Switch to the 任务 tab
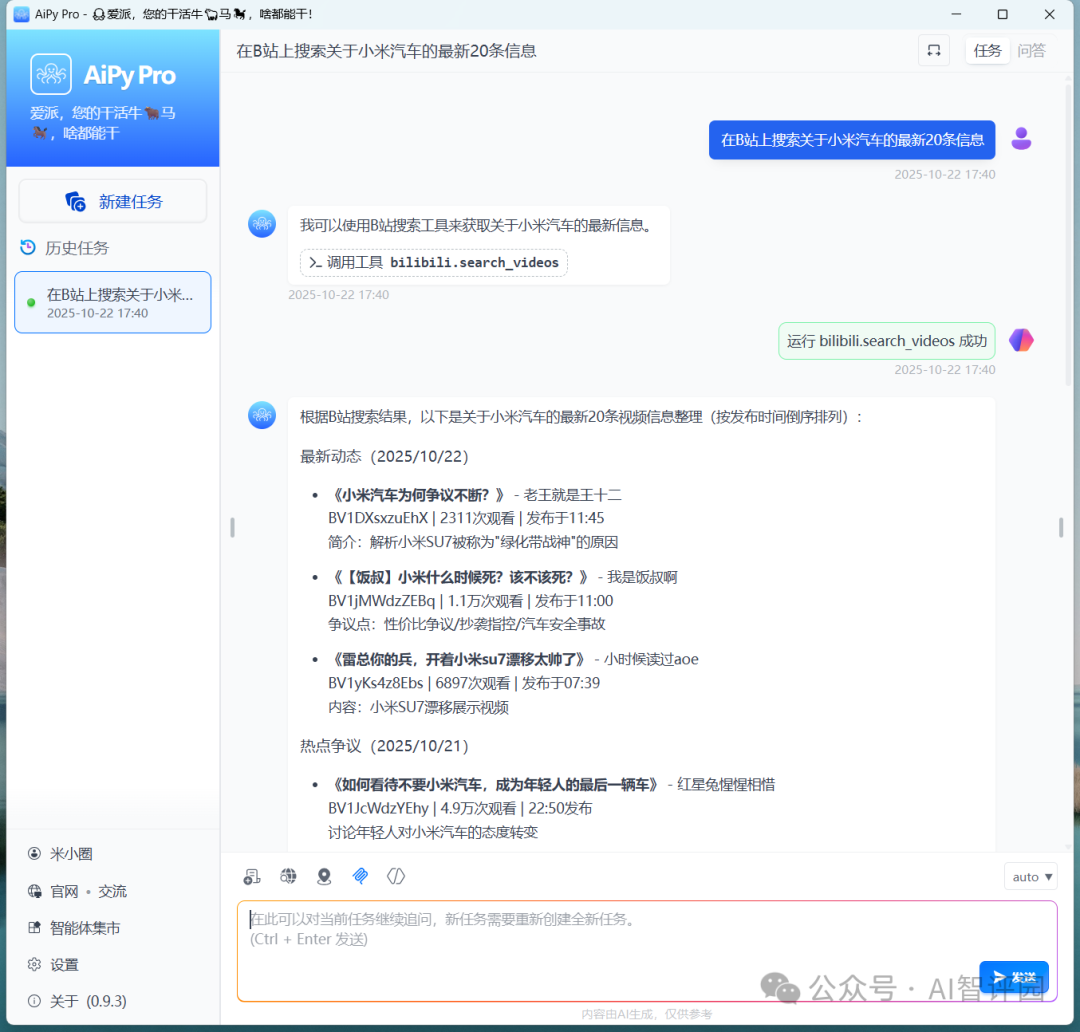The height and width of the screenshot is (1032, 1080). [x=987, y=50]
